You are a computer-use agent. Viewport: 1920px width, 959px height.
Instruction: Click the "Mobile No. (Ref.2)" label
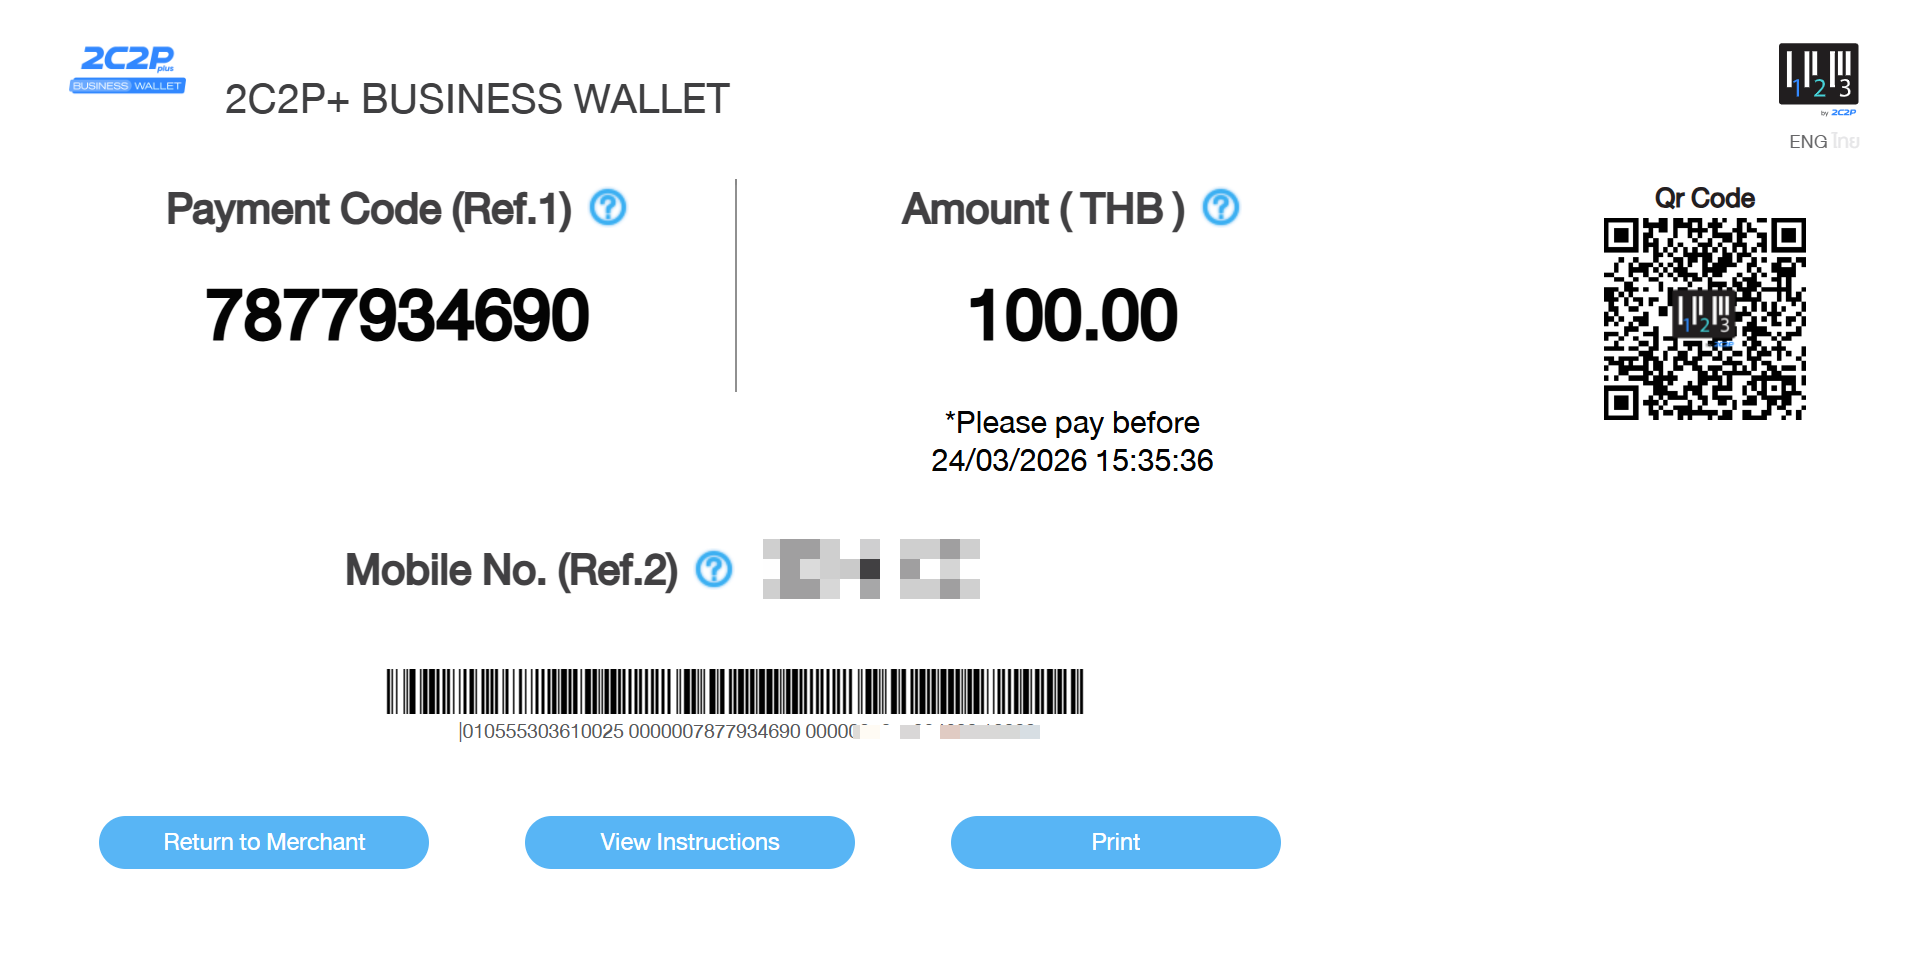(511, 570)
